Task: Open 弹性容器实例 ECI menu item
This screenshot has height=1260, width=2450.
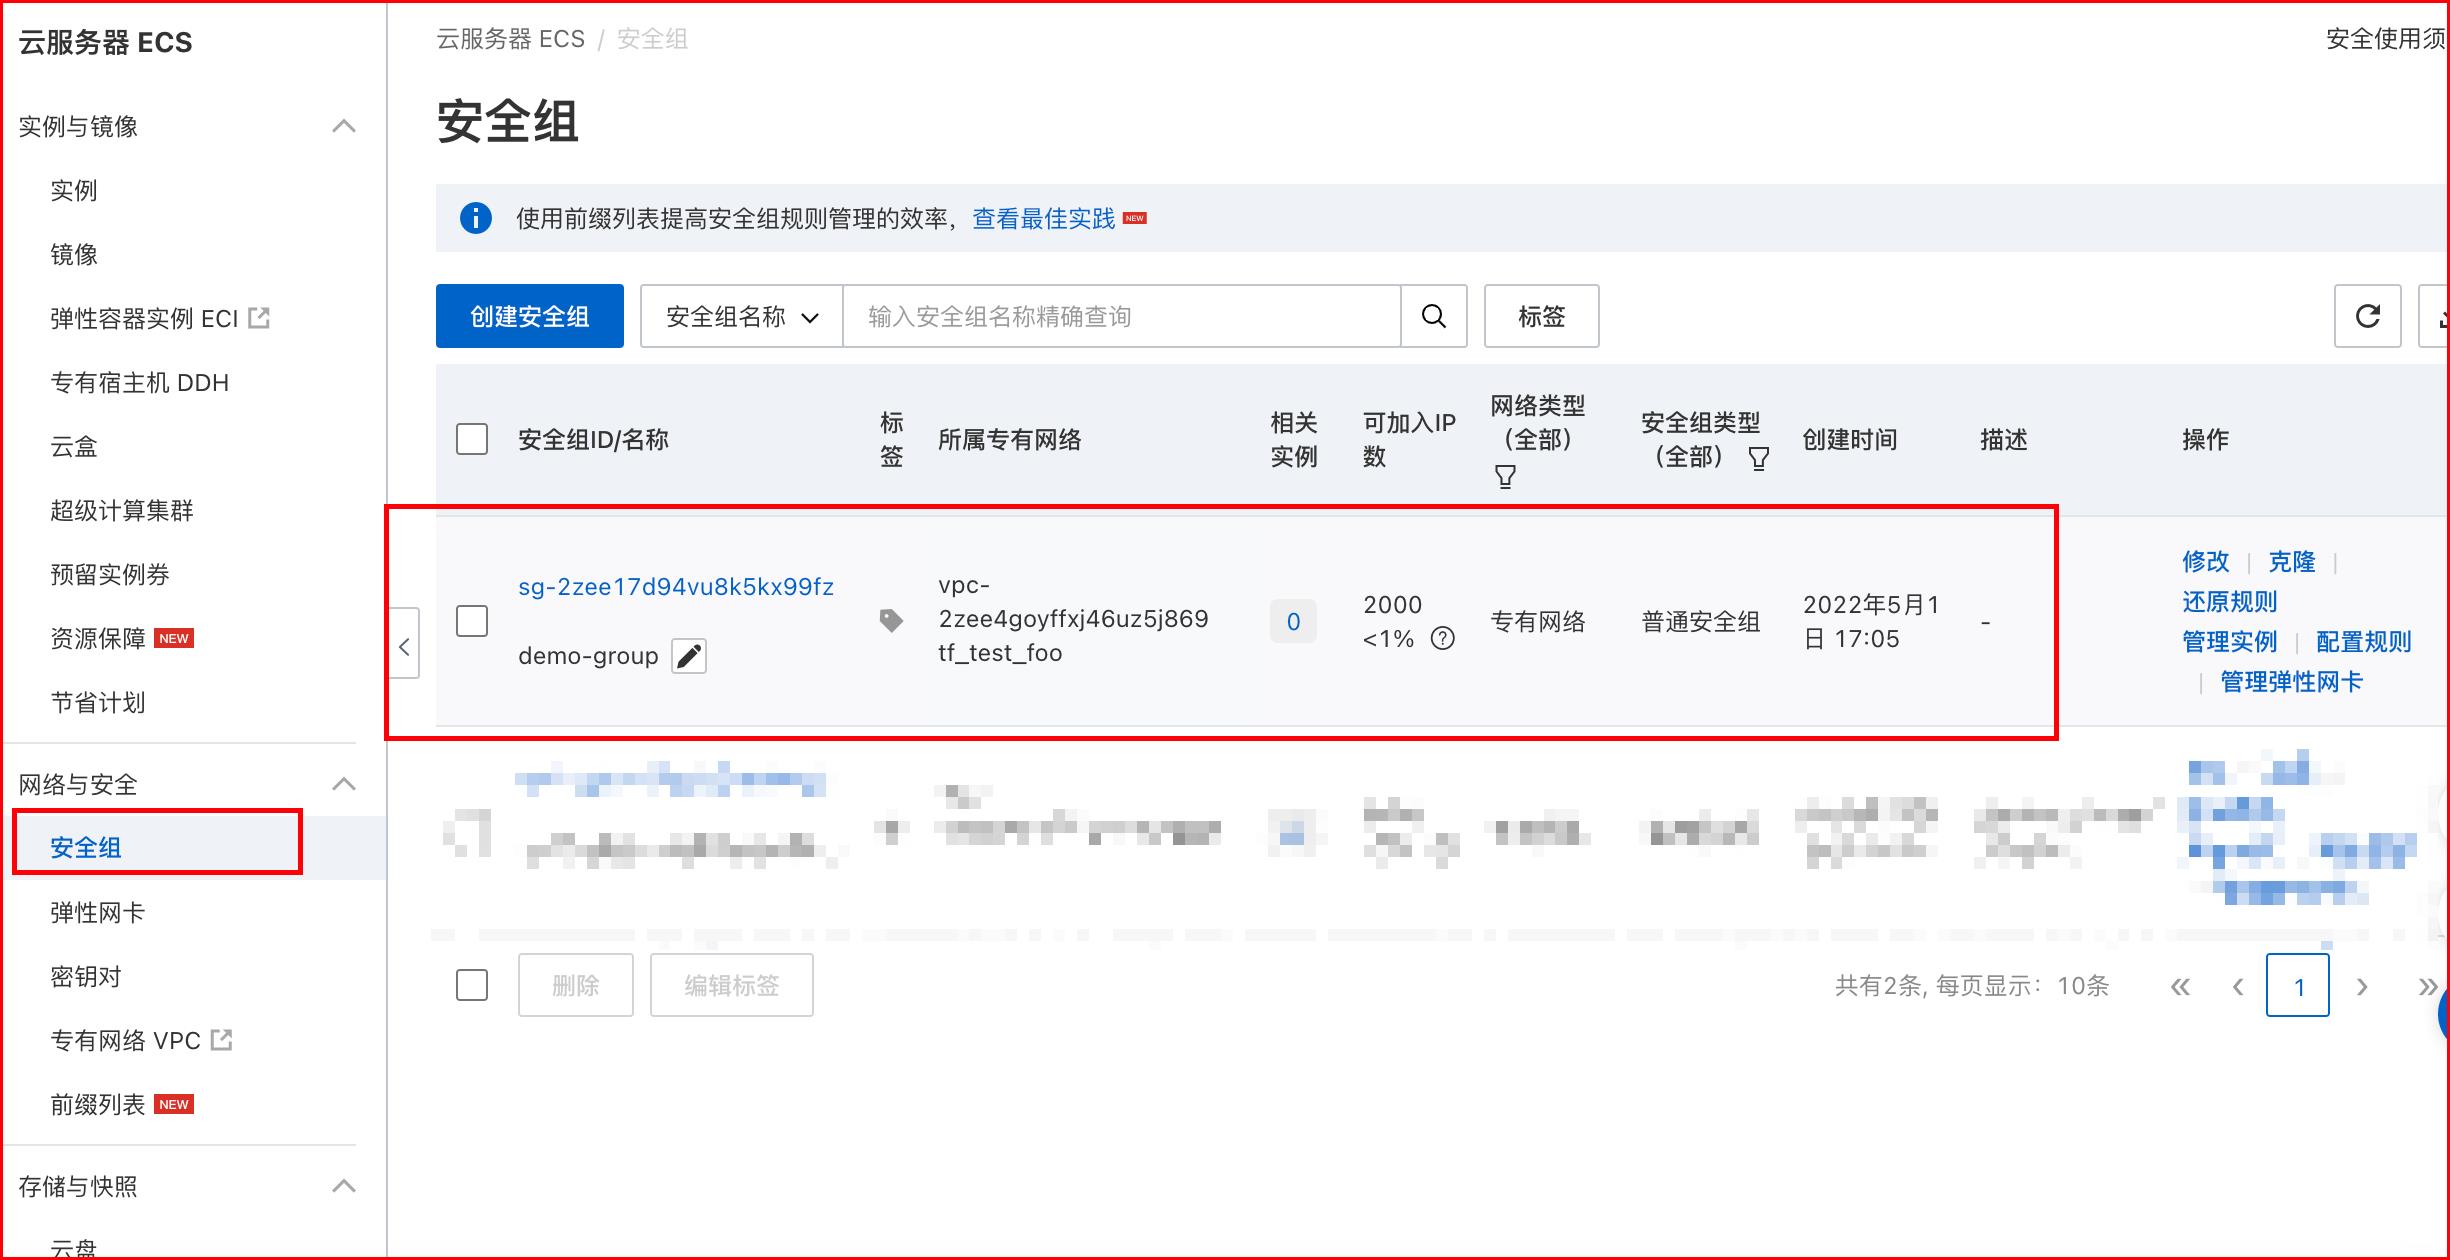Action: (x=144, y=318)
